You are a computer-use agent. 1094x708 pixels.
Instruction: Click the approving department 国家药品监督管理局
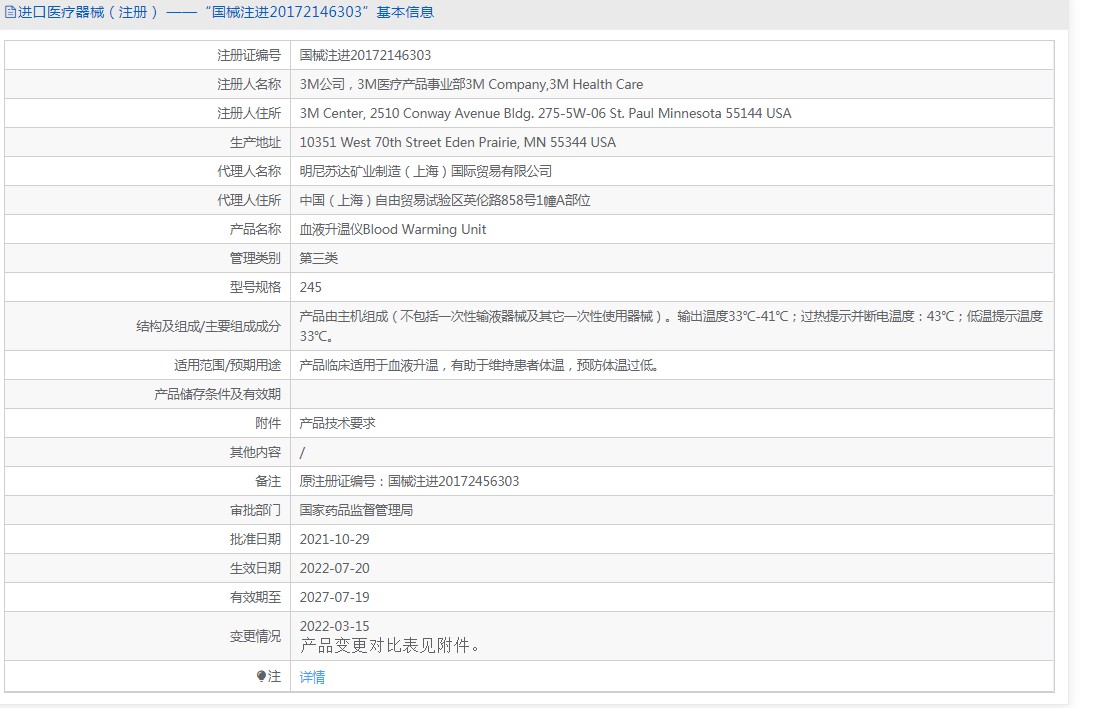click(356, 510)
